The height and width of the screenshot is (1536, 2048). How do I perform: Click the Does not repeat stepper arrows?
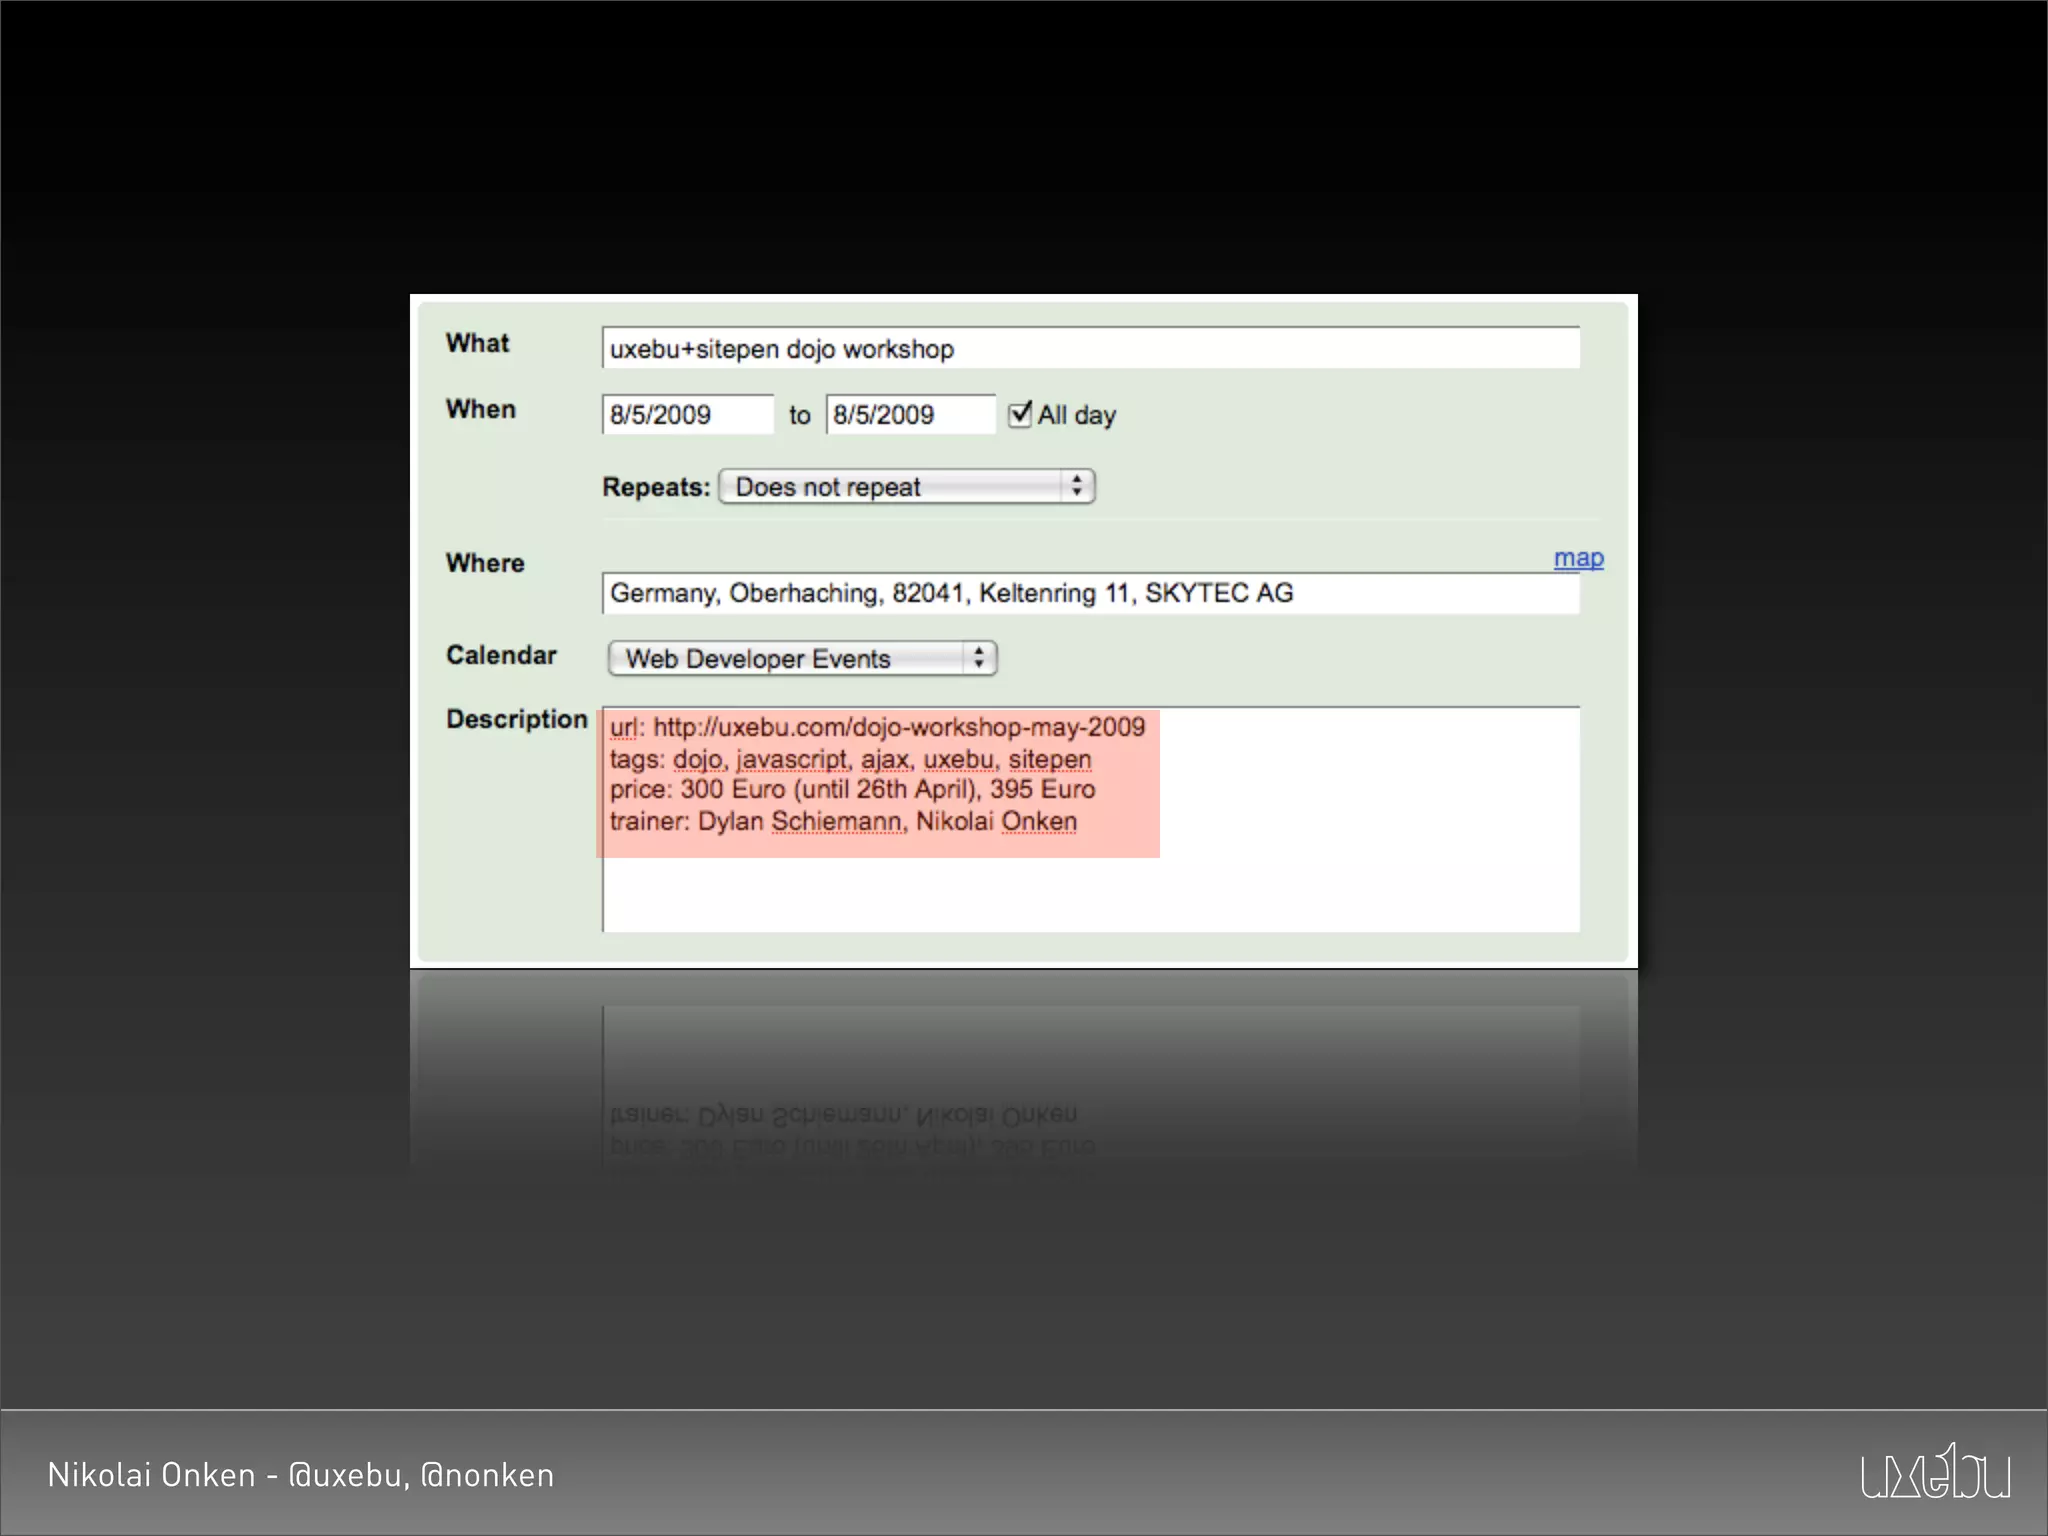coord(1077,487)
